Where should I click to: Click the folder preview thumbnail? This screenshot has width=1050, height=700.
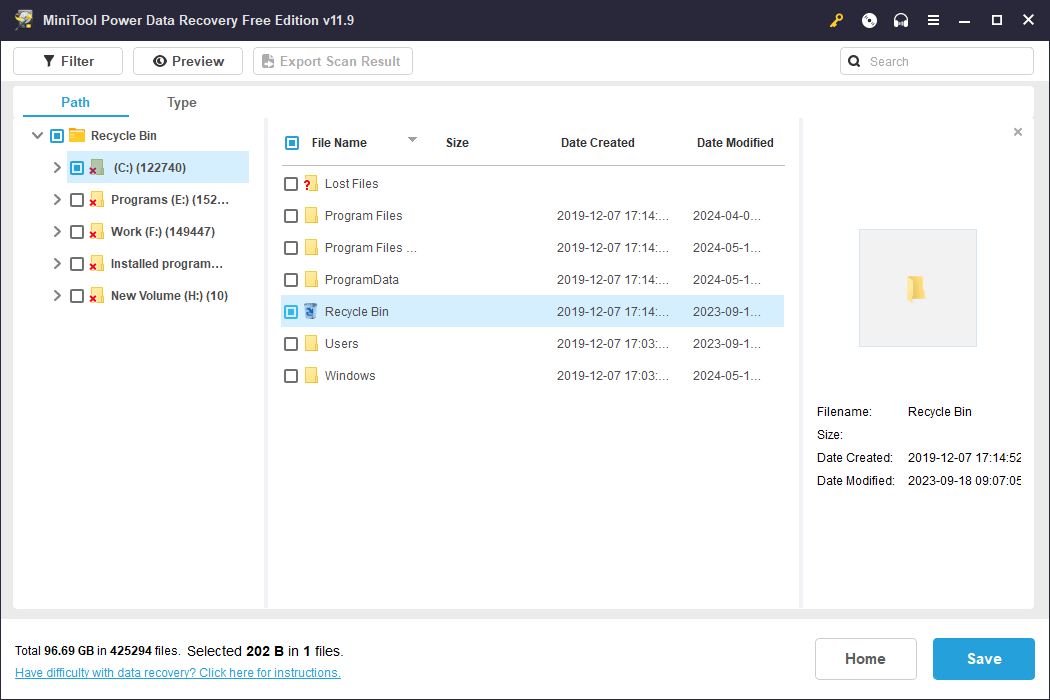pos(917,288)
